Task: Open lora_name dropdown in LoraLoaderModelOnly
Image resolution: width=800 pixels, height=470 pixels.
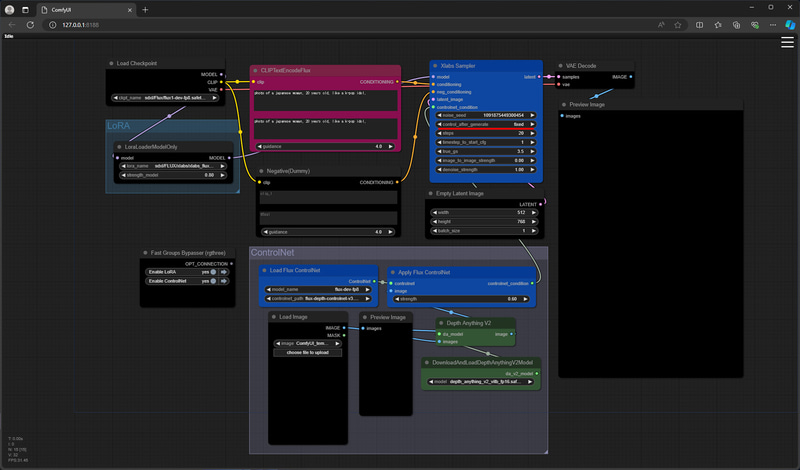Action: (x=173, y=166)
